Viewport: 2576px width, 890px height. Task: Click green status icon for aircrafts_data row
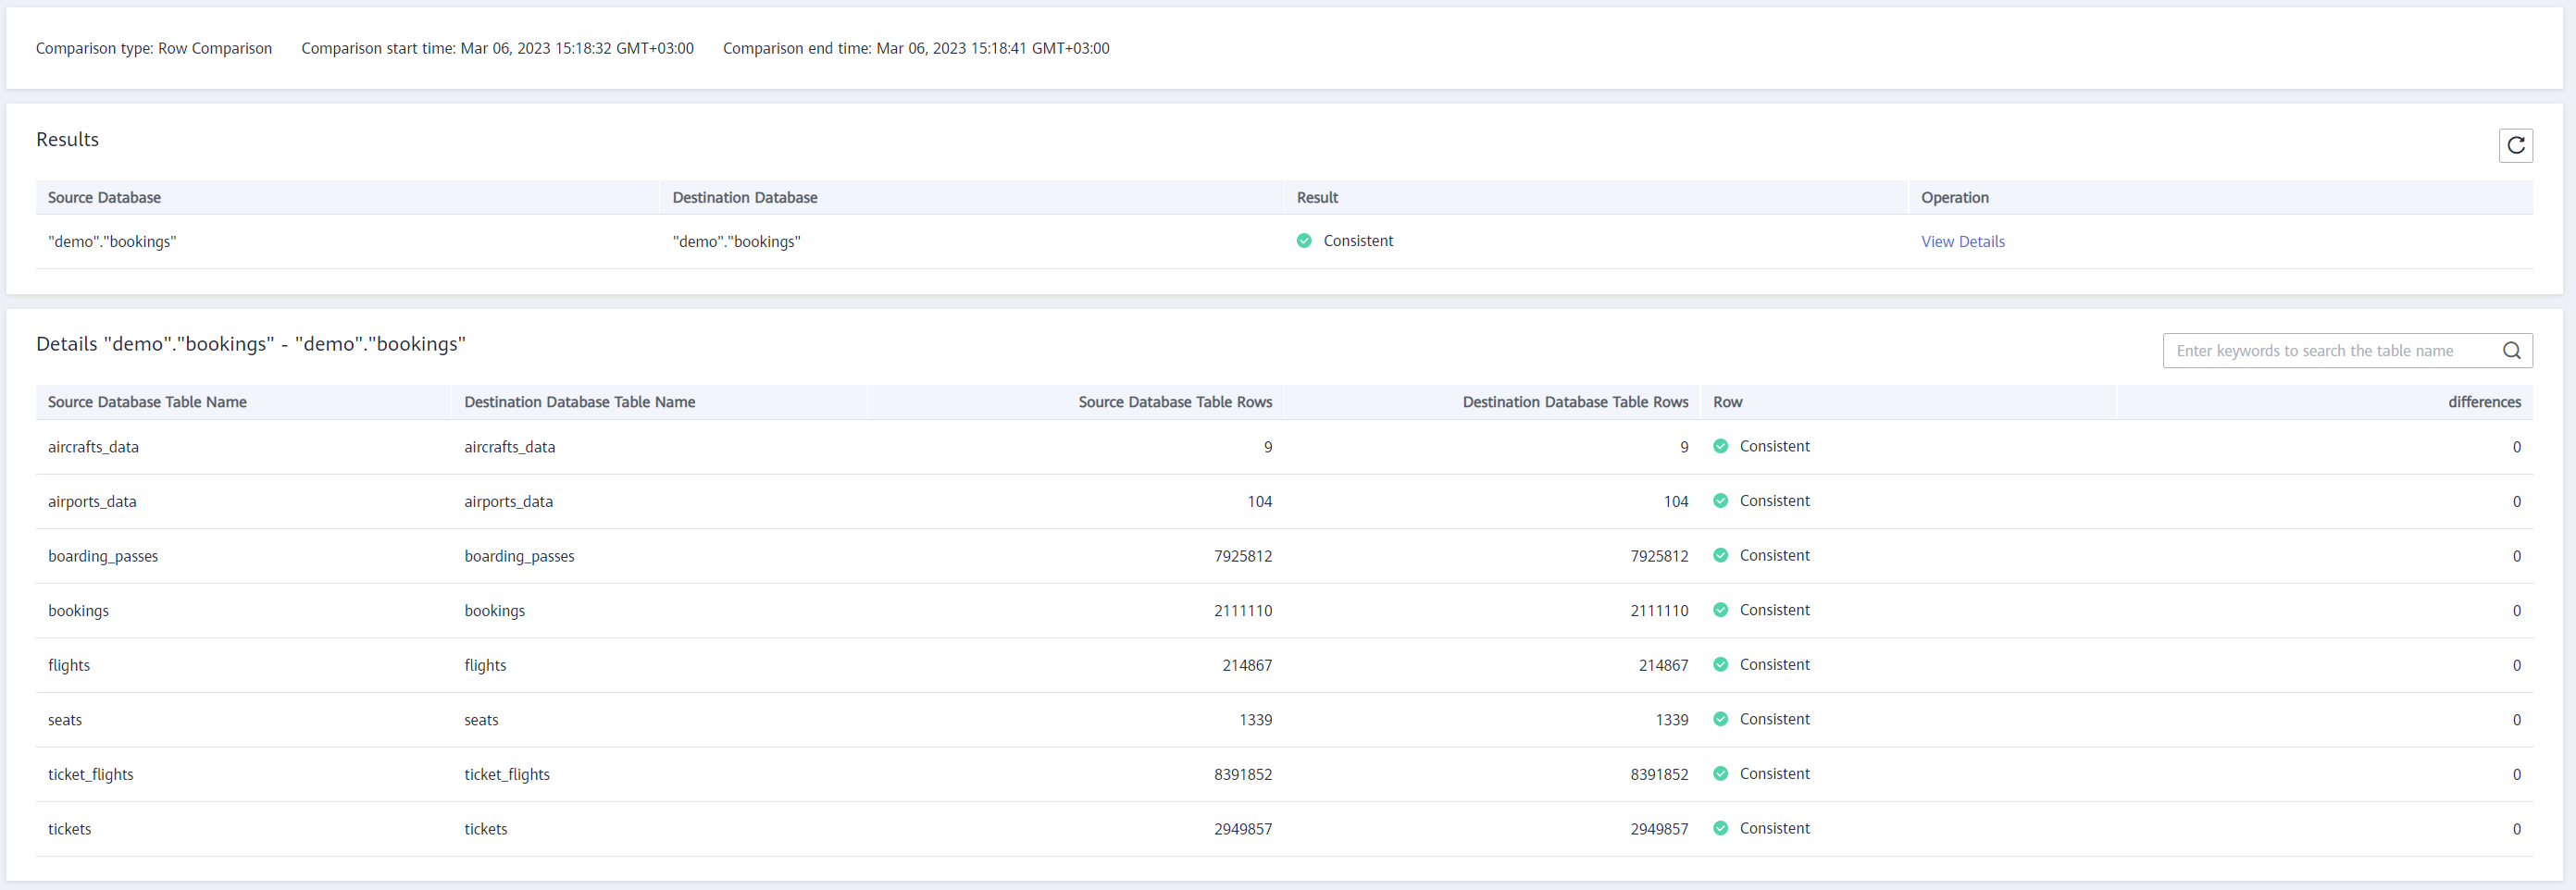point(1720,447)
